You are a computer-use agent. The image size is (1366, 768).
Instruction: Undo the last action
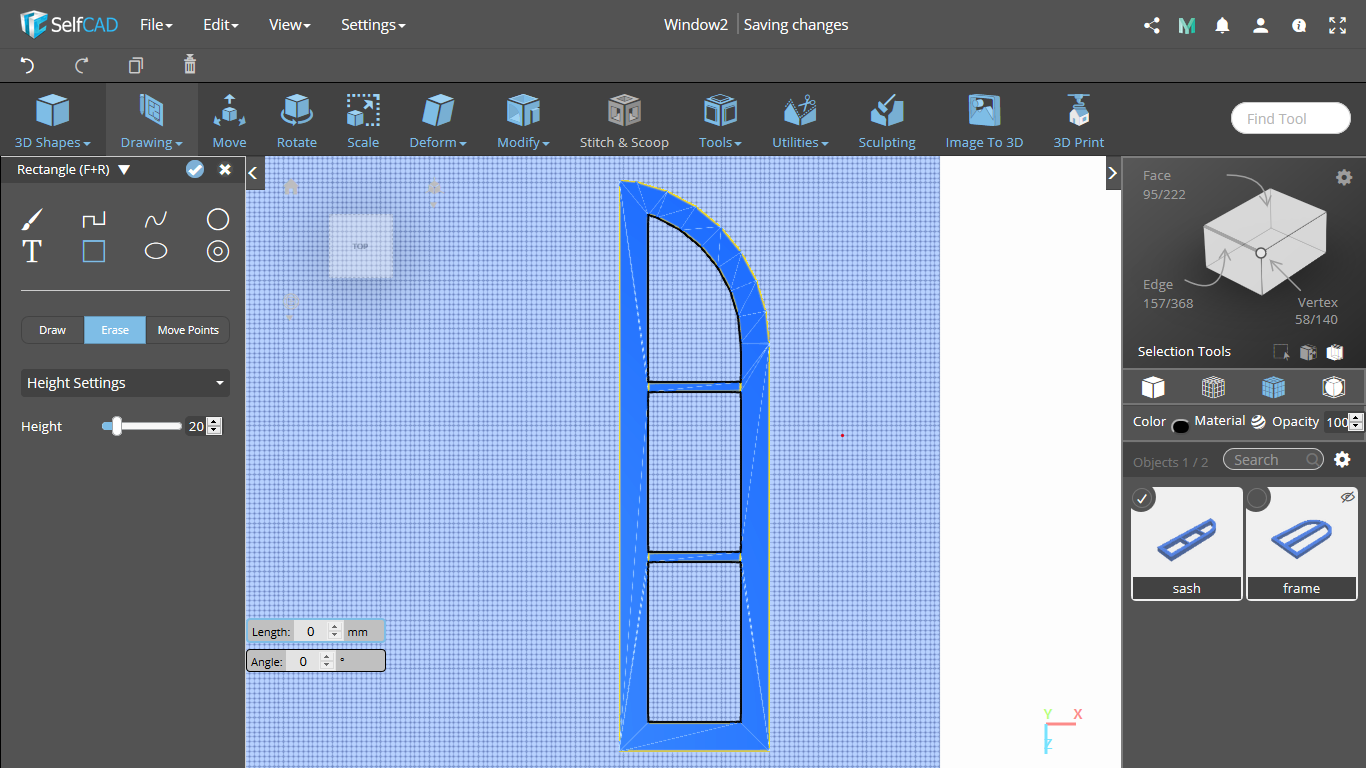click(x=27, y=66)
